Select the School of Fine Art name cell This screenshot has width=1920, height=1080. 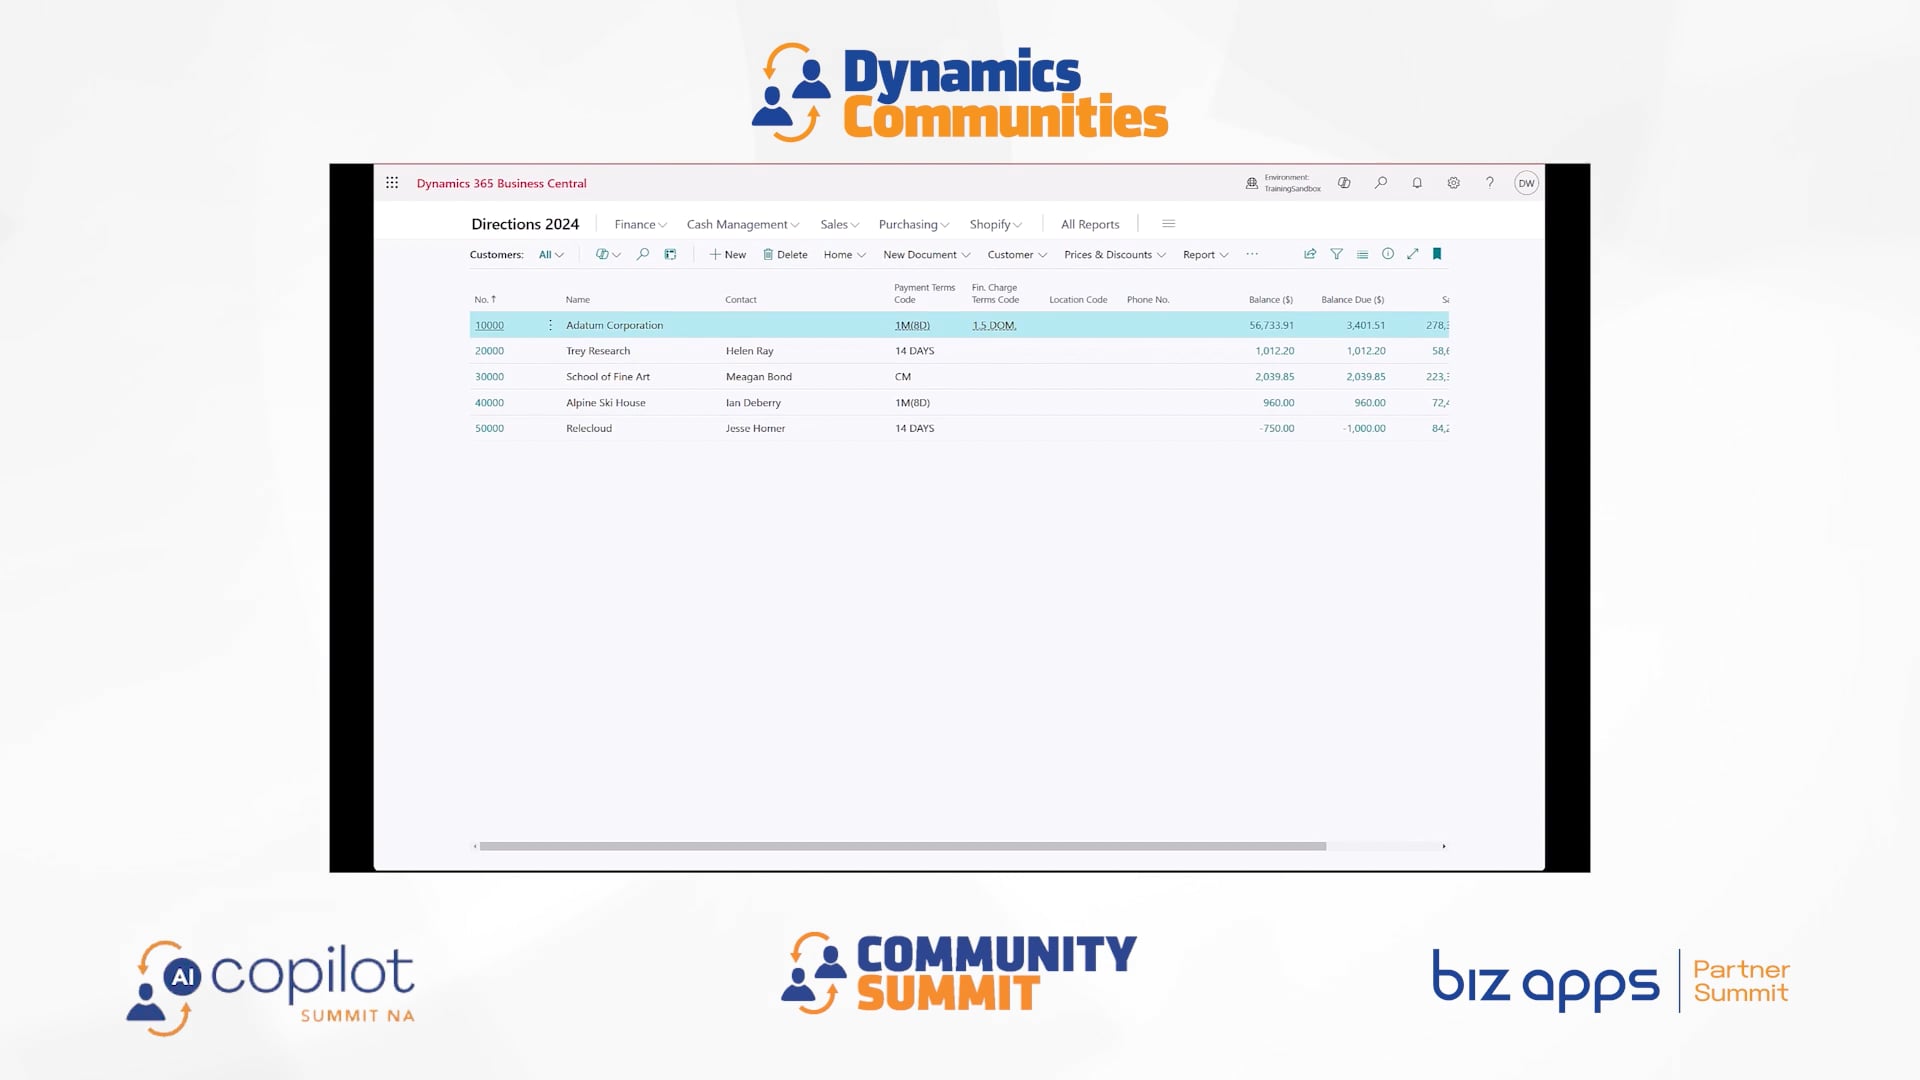pyautogui.click(x=608, y=377)
